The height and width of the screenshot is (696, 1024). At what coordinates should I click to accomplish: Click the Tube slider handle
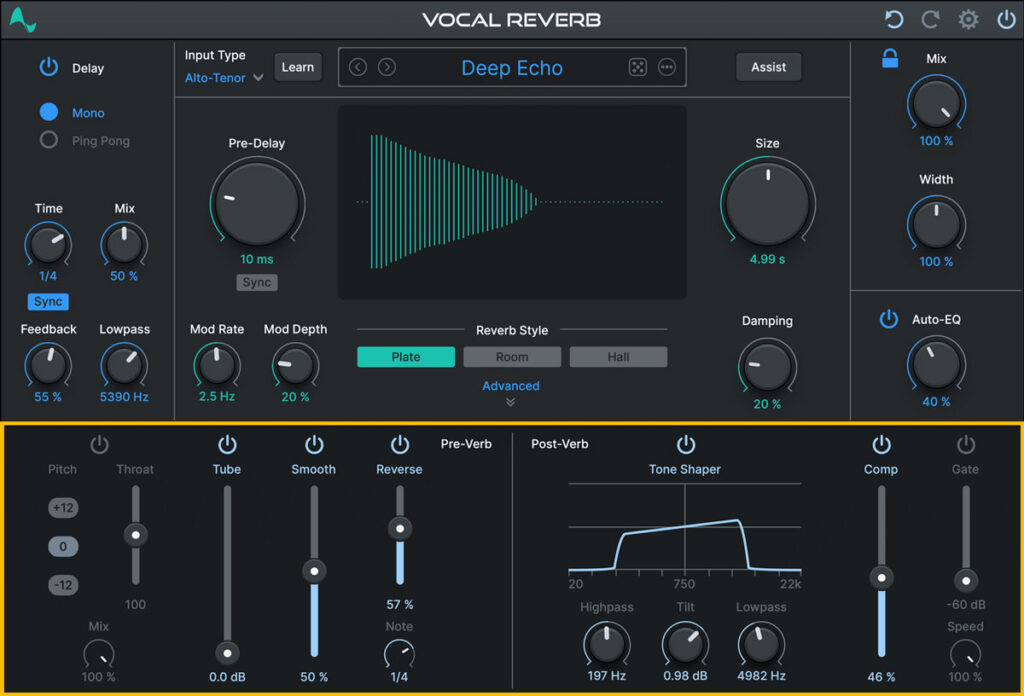click(x=227, y=652)
